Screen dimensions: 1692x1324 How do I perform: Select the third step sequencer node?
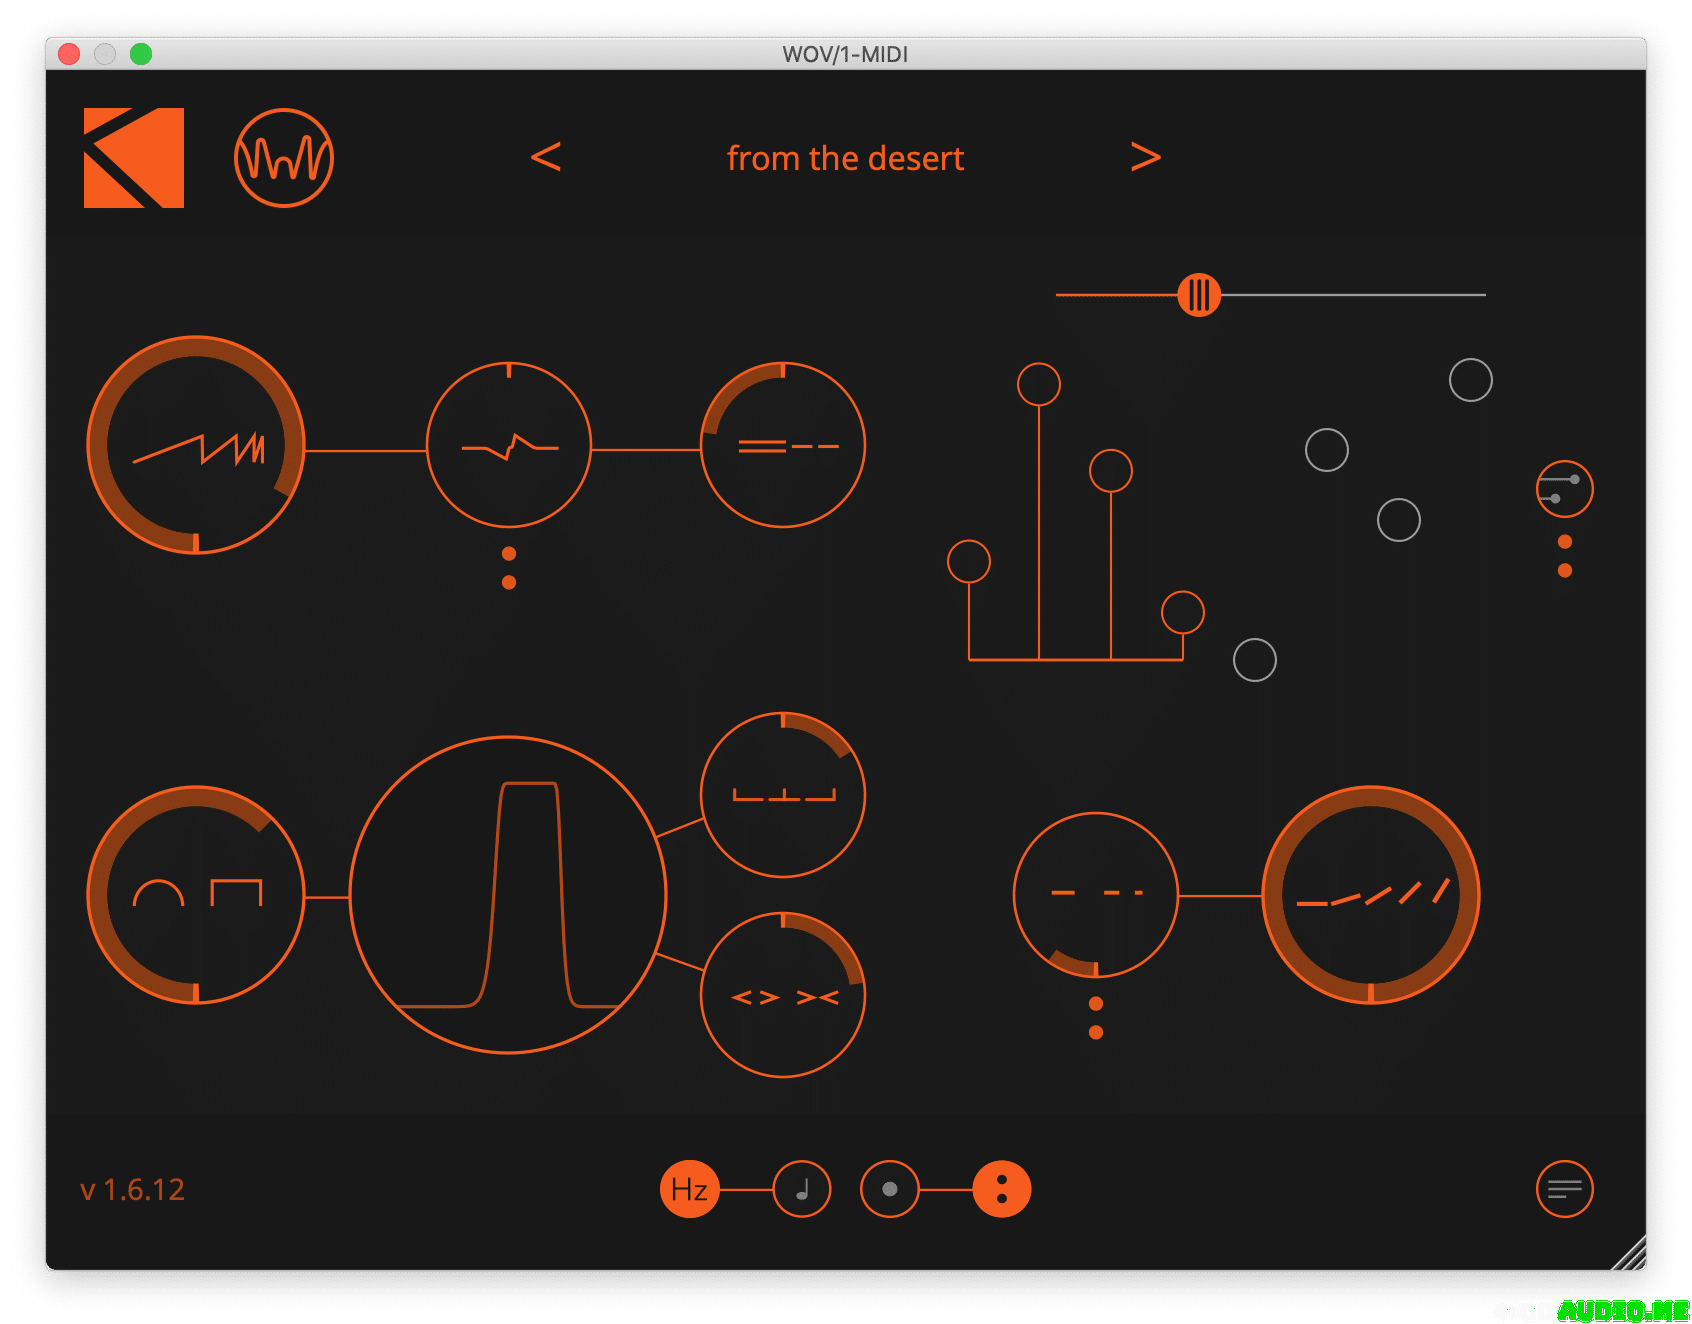pos(1111,471)
